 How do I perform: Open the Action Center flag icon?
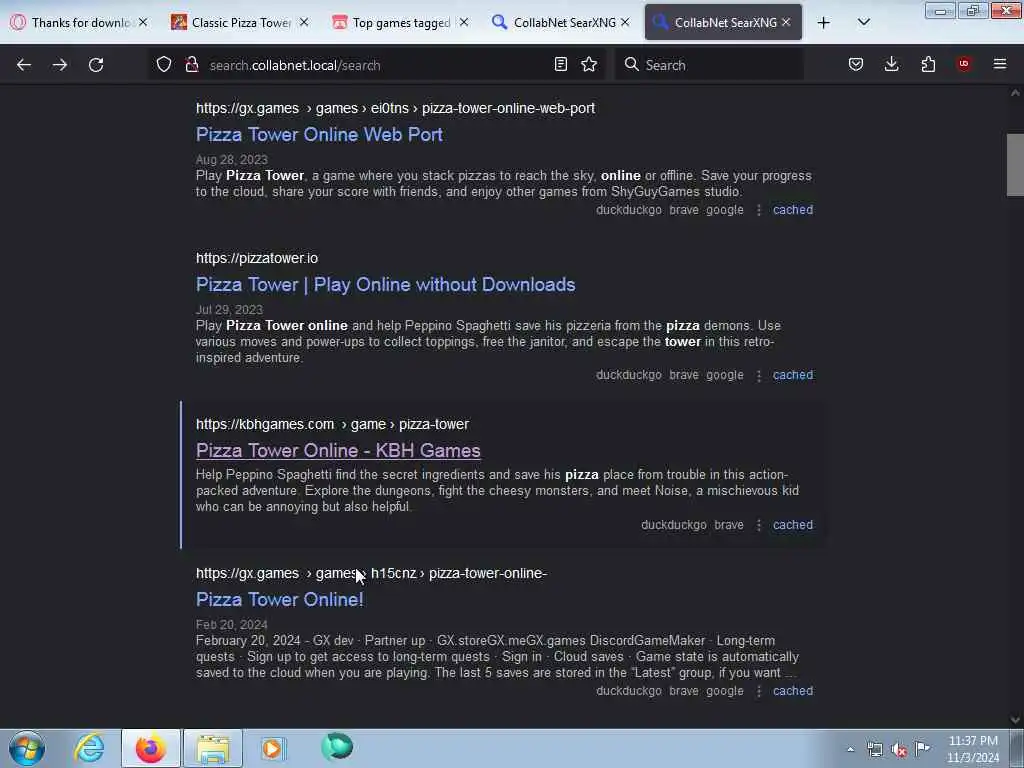pos(923,748)
